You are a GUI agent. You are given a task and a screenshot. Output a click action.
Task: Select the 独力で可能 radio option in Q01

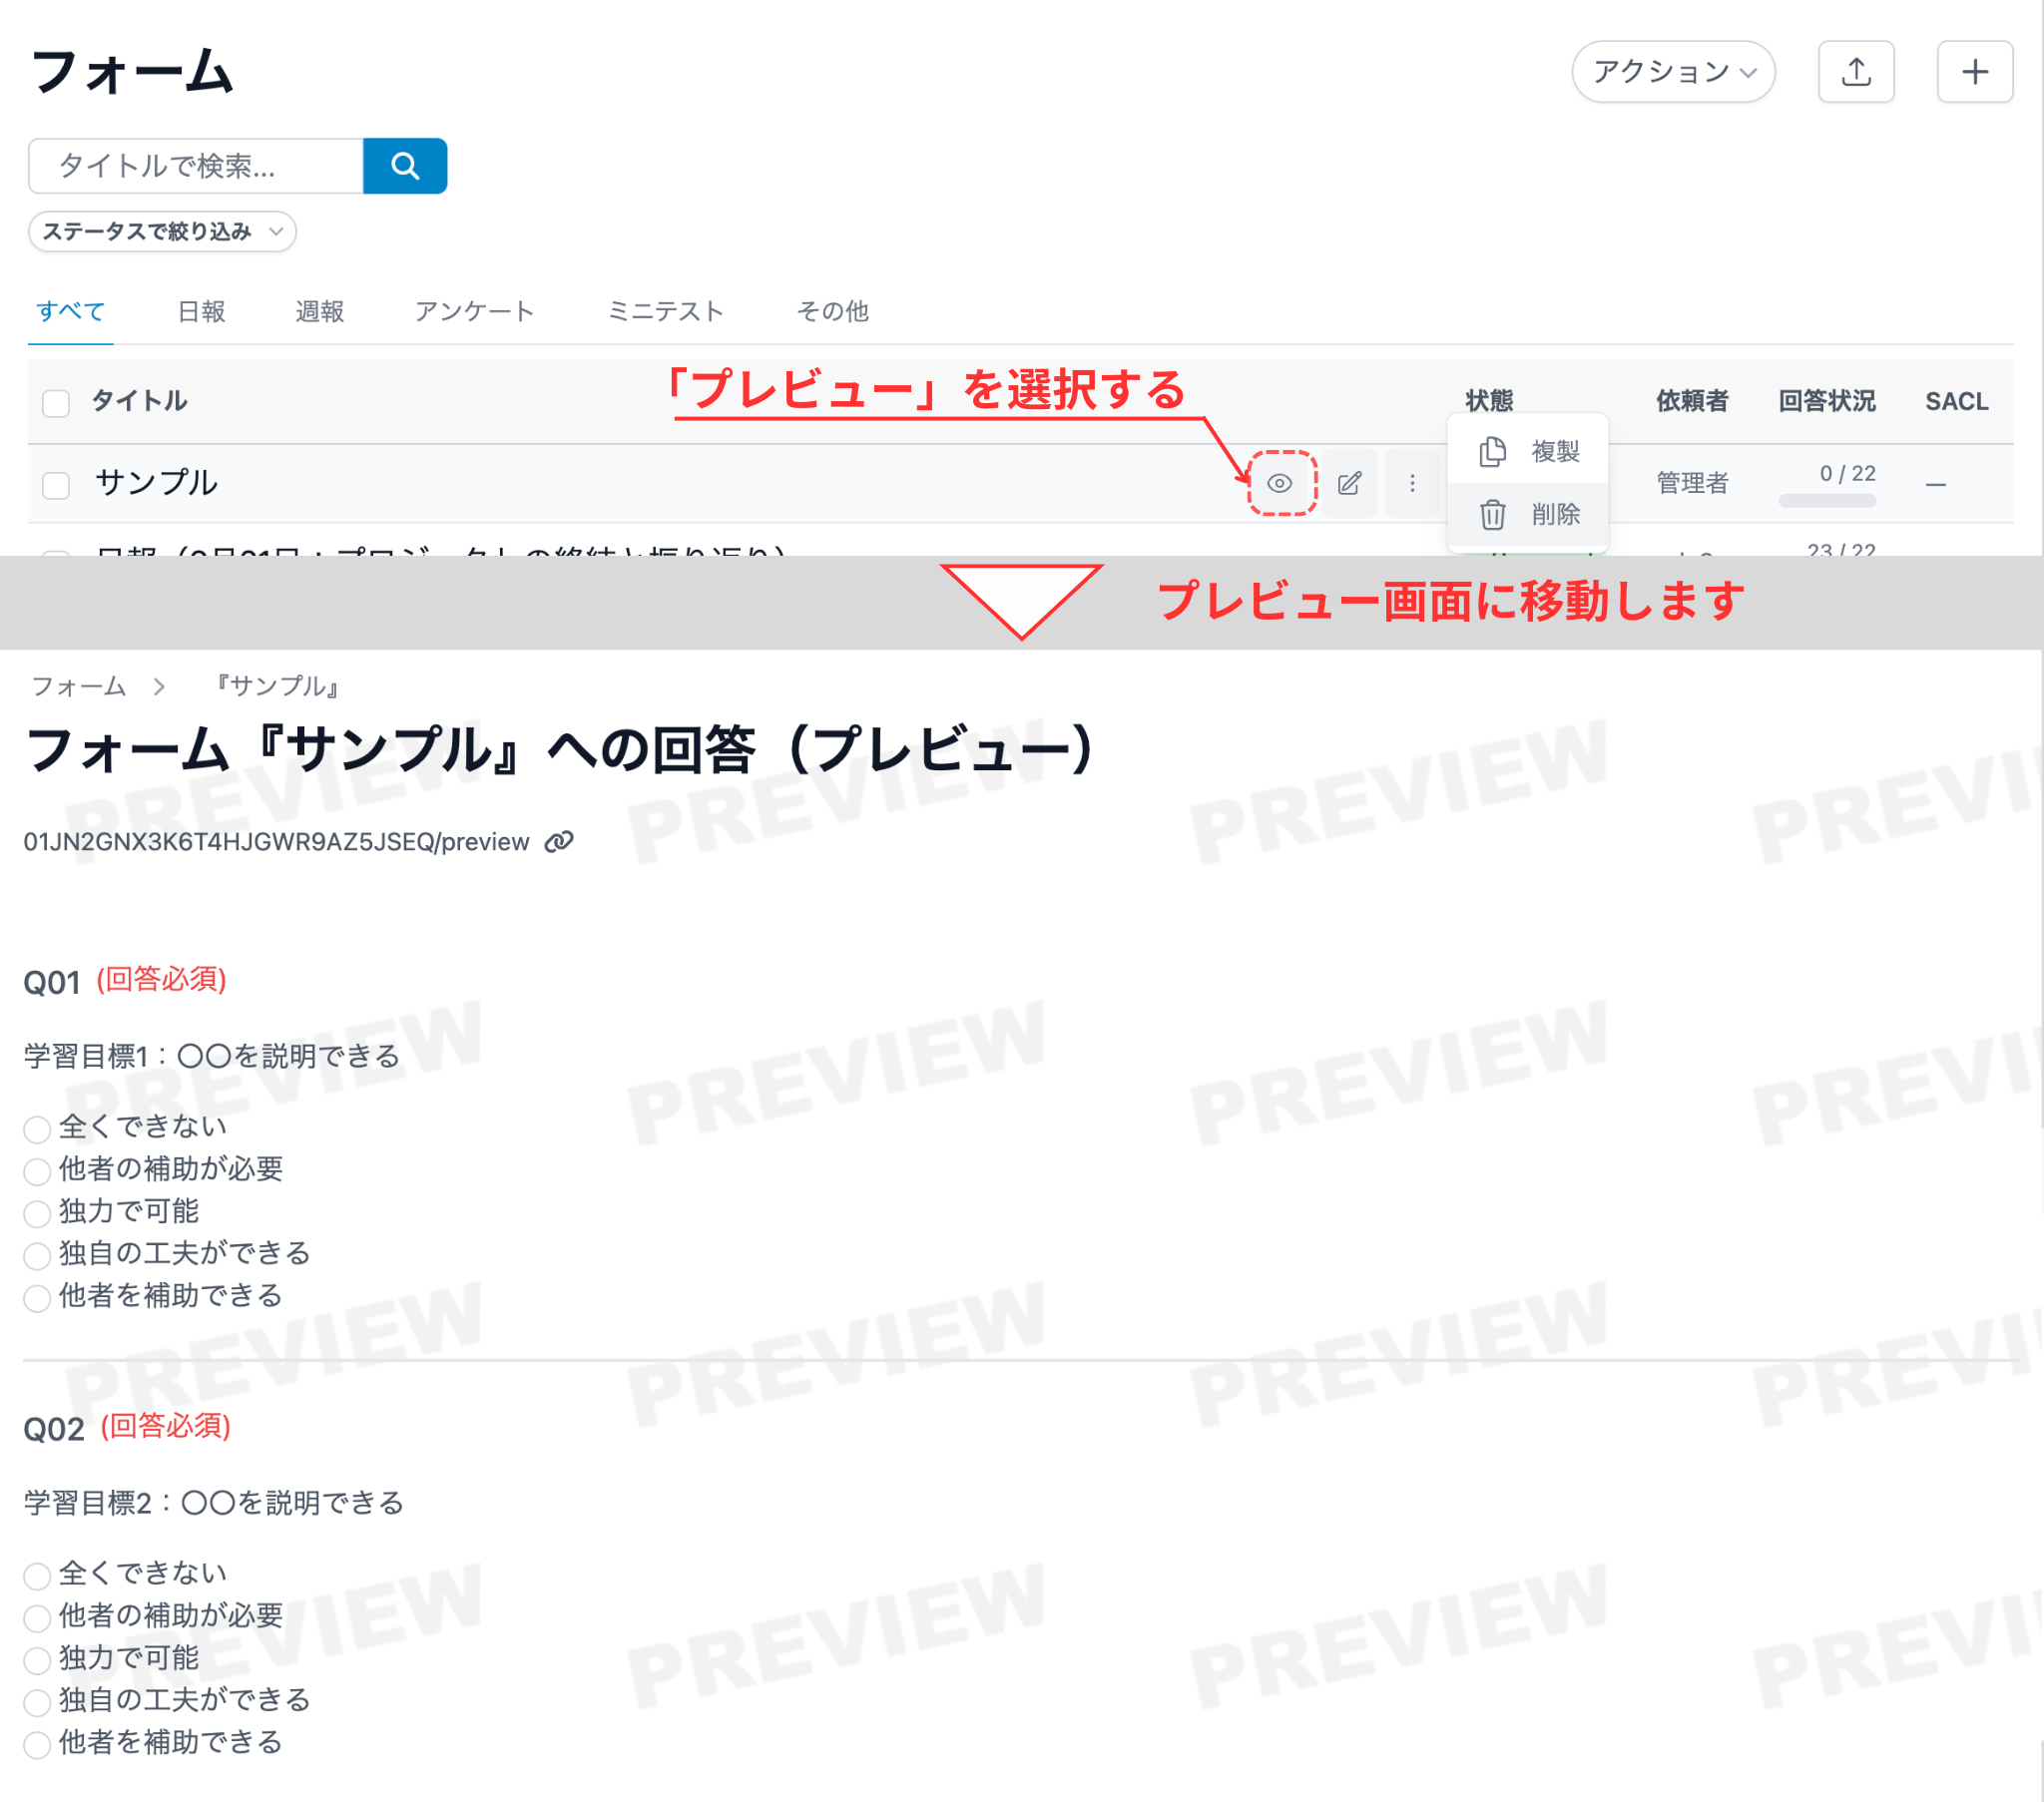click(36, 1213)
